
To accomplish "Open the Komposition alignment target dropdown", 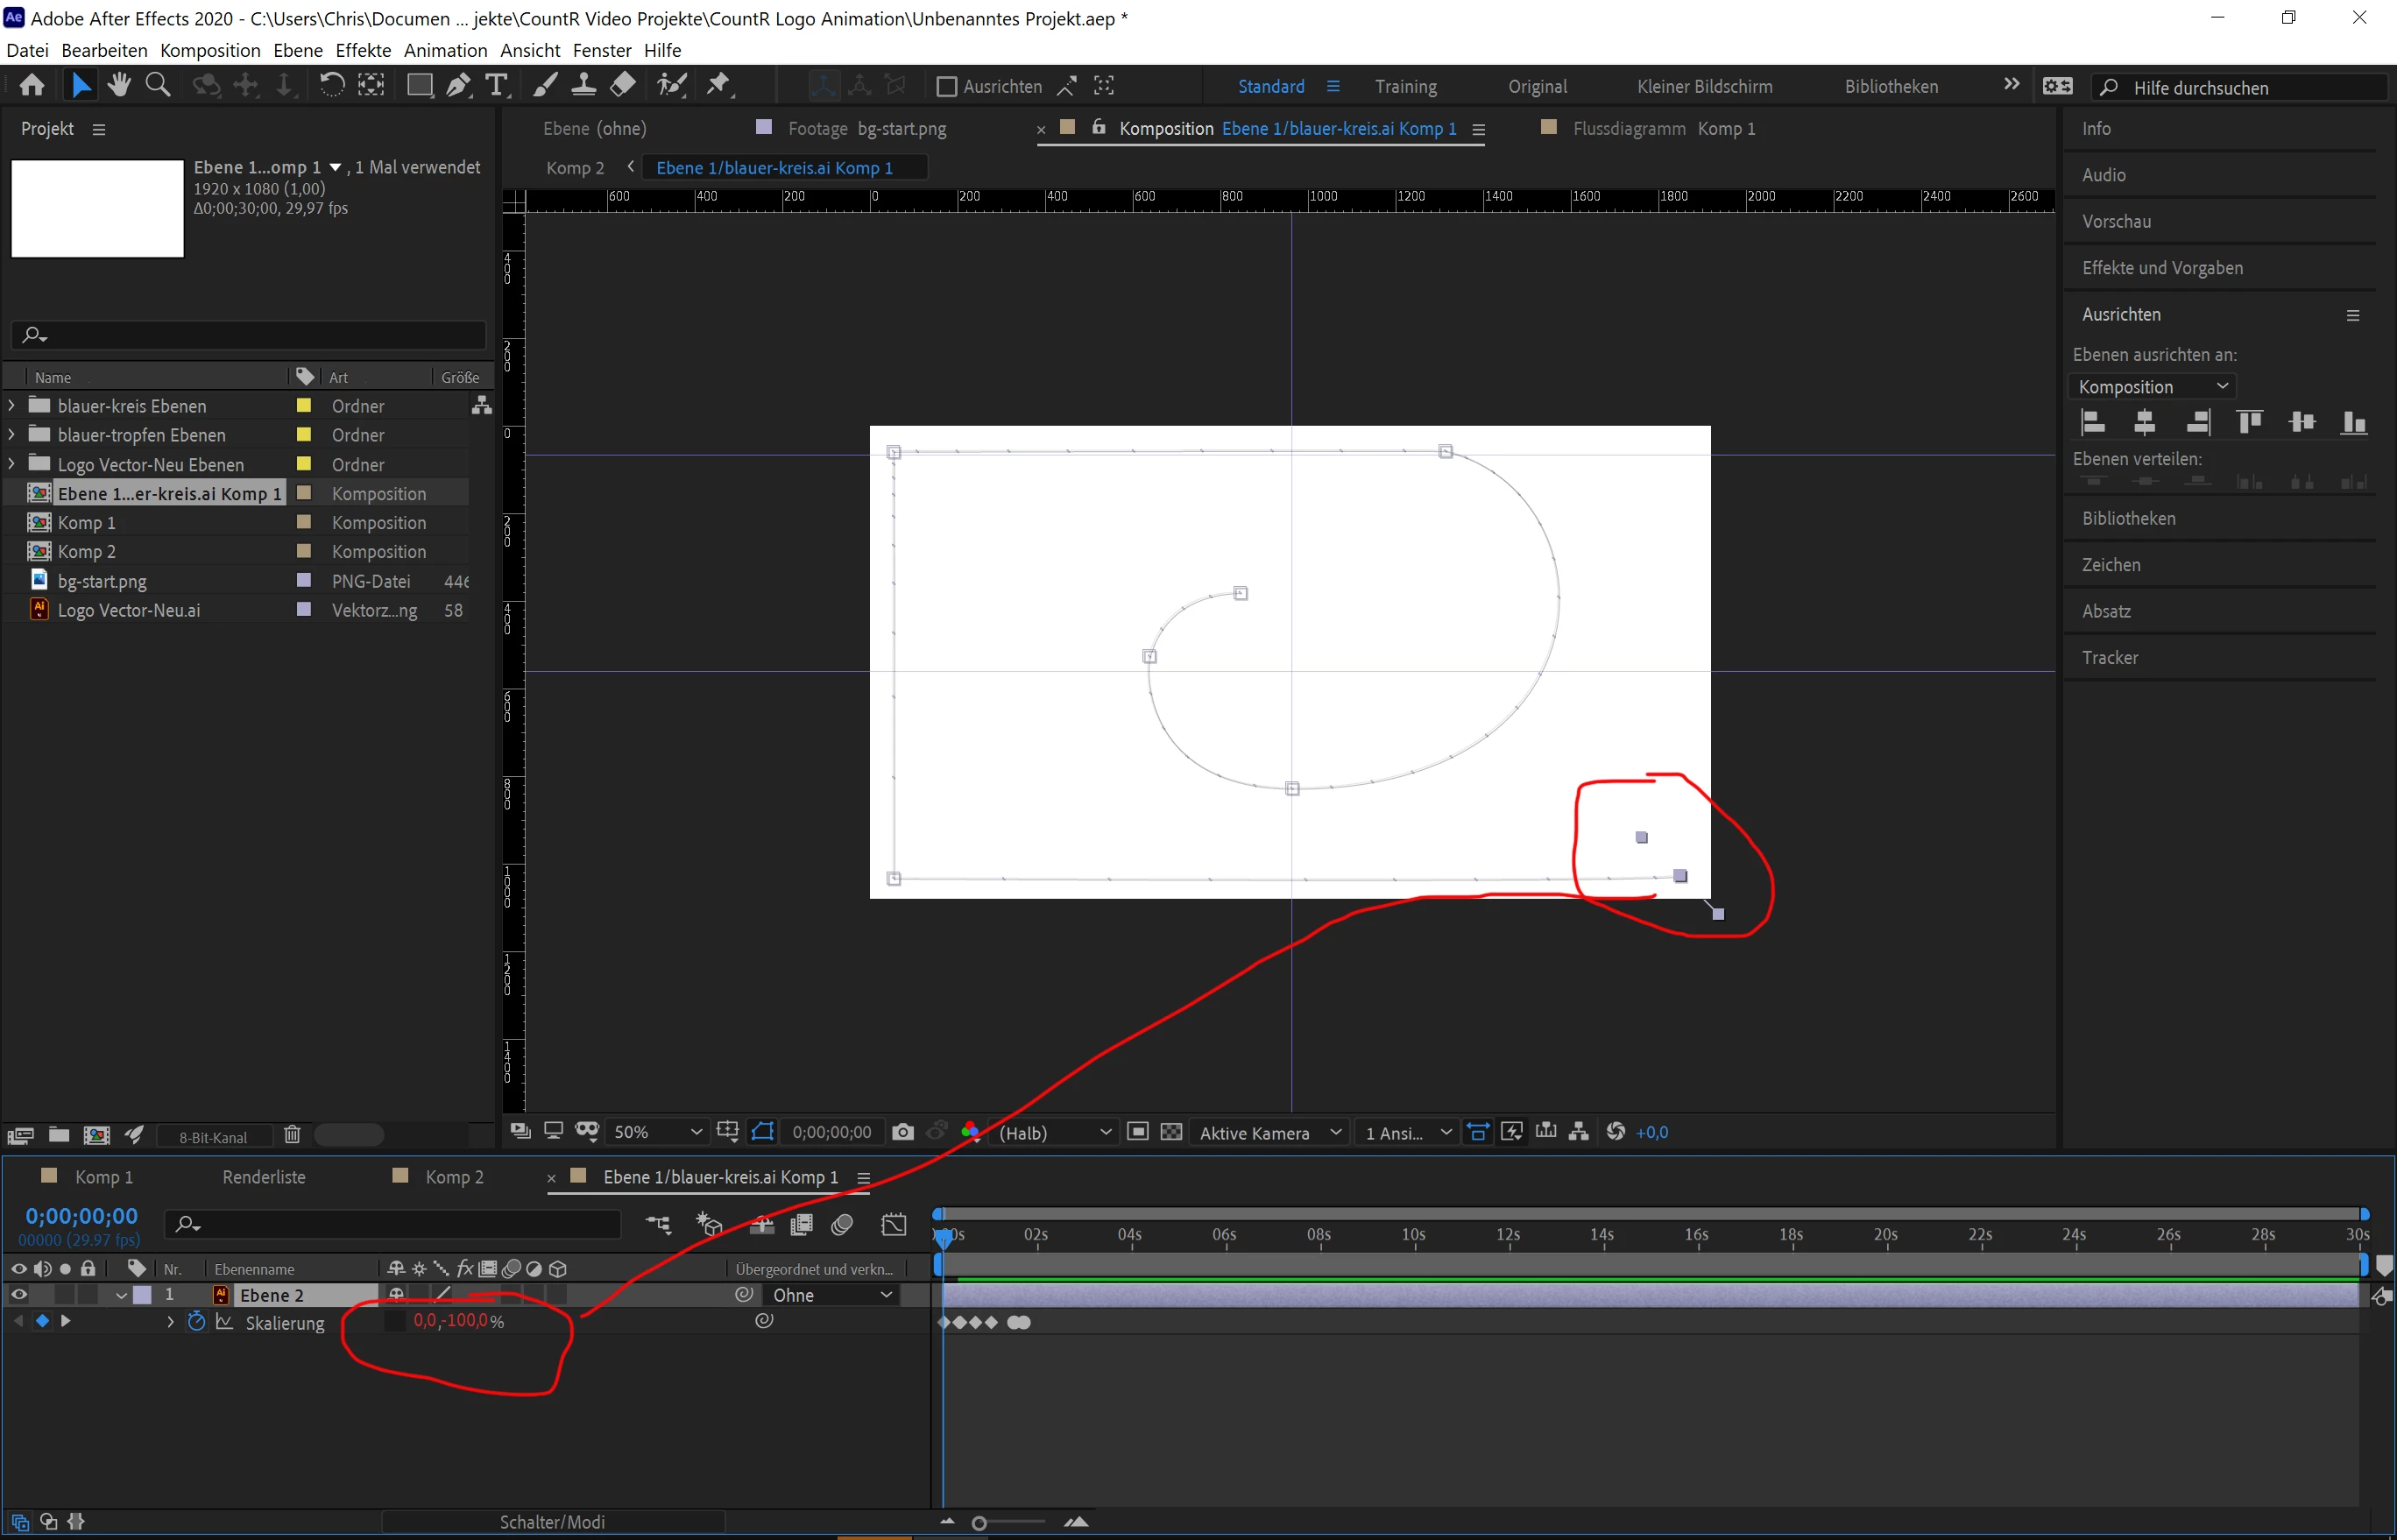I will tap(2151, 387).
